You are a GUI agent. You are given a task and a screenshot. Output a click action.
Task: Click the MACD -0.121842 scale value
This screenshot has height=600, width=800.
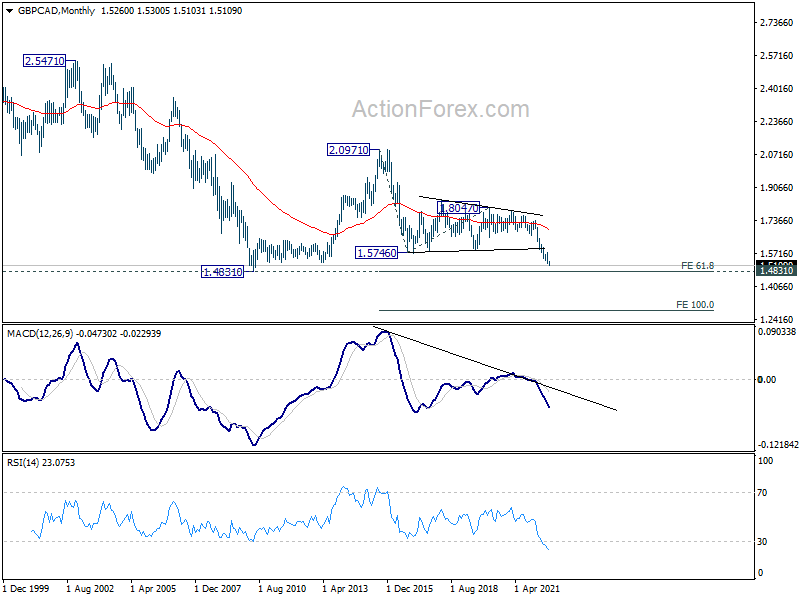778,445
